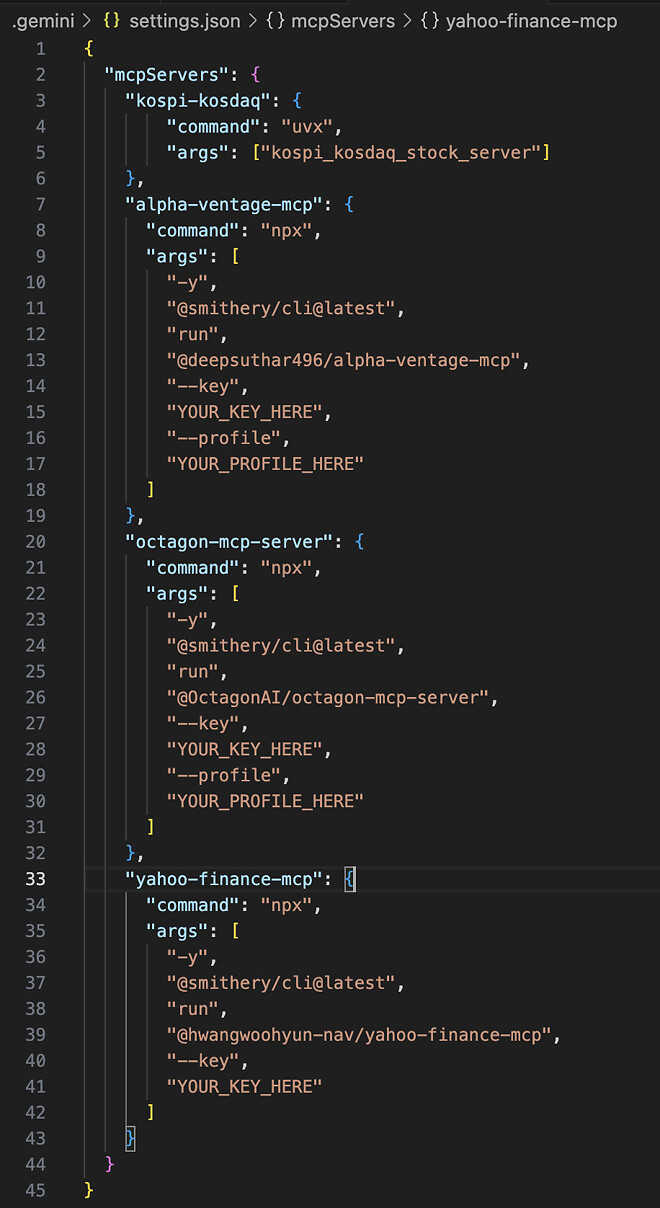Click "YOUR_PROFILE_HERE" on line 30

pos(265,802)
